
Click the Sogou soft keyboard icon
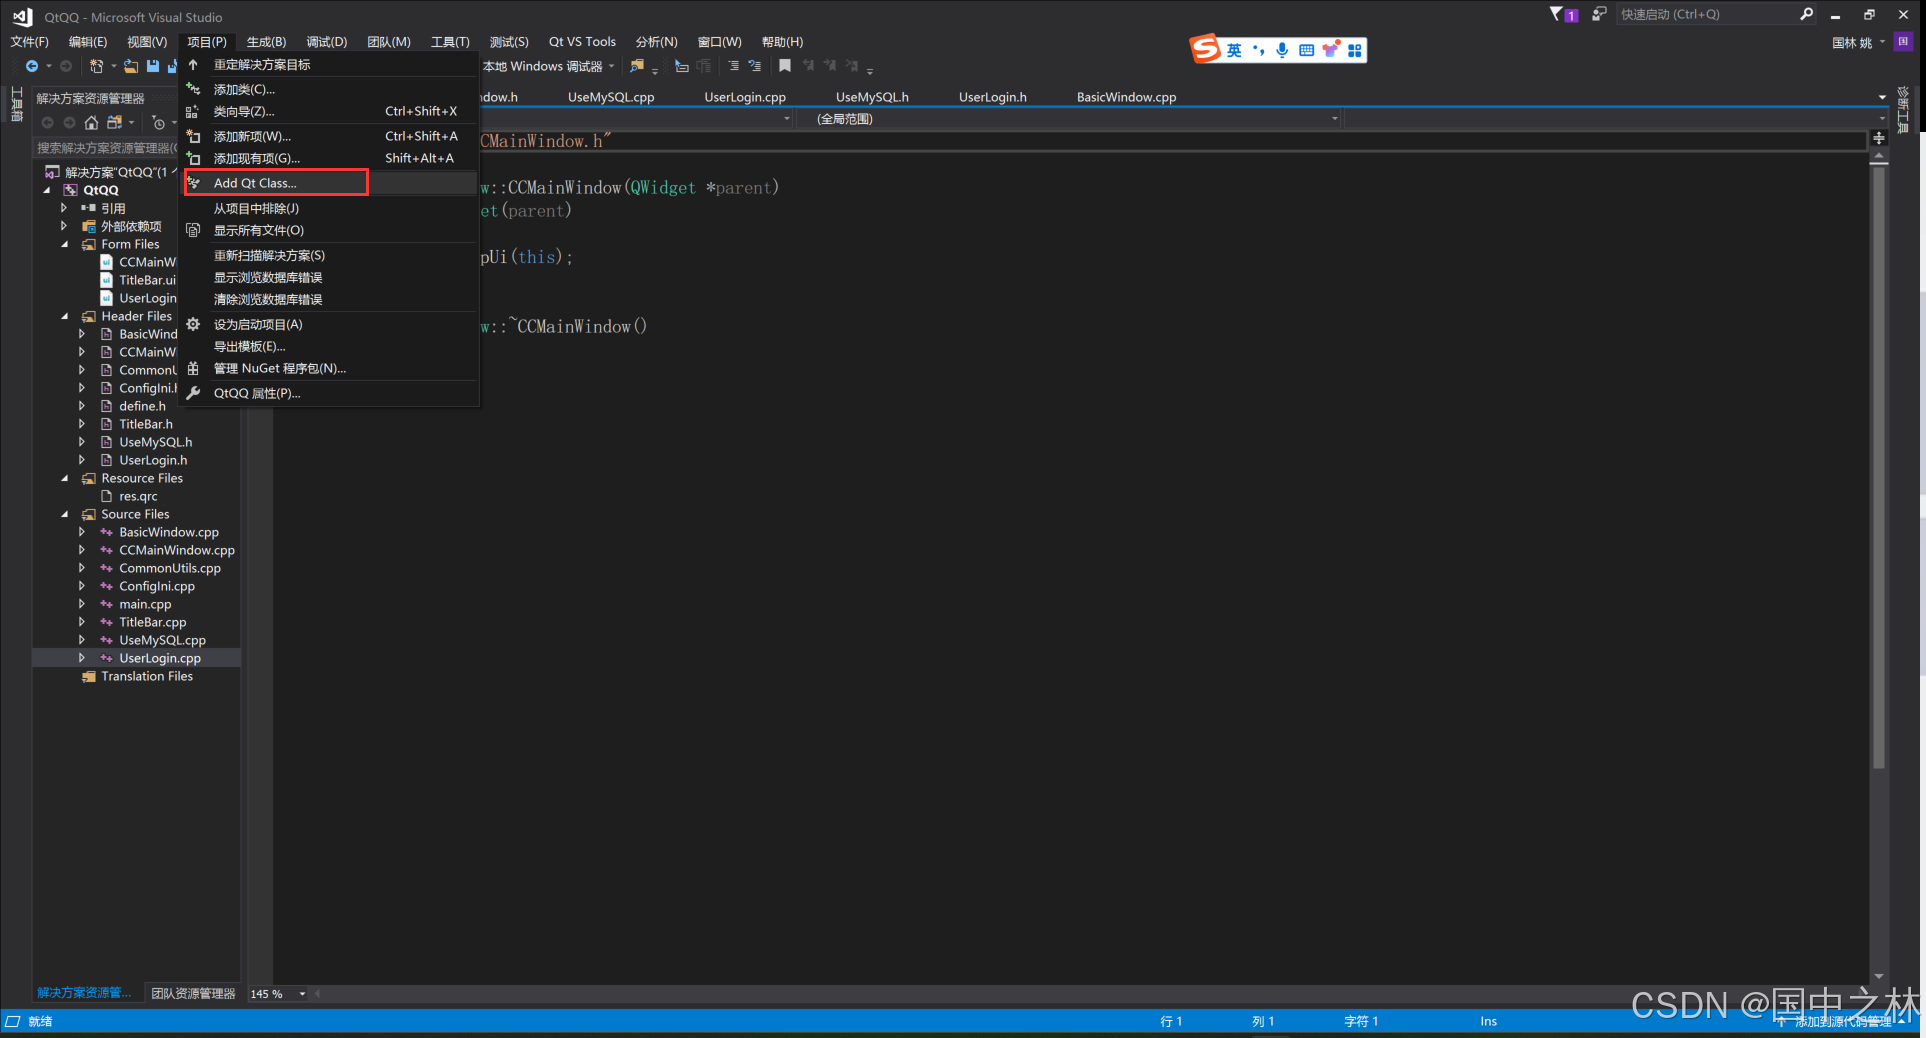point(1306,50)
